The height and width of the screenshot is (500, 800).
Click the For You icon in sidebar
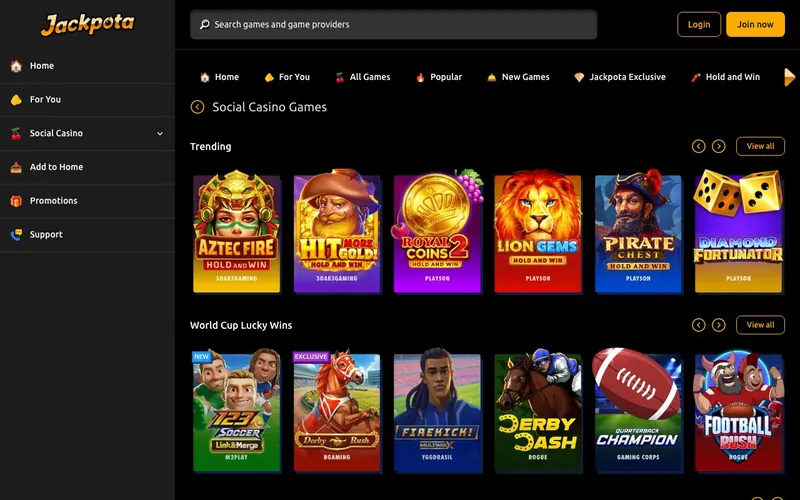click(x=16, y=99)
